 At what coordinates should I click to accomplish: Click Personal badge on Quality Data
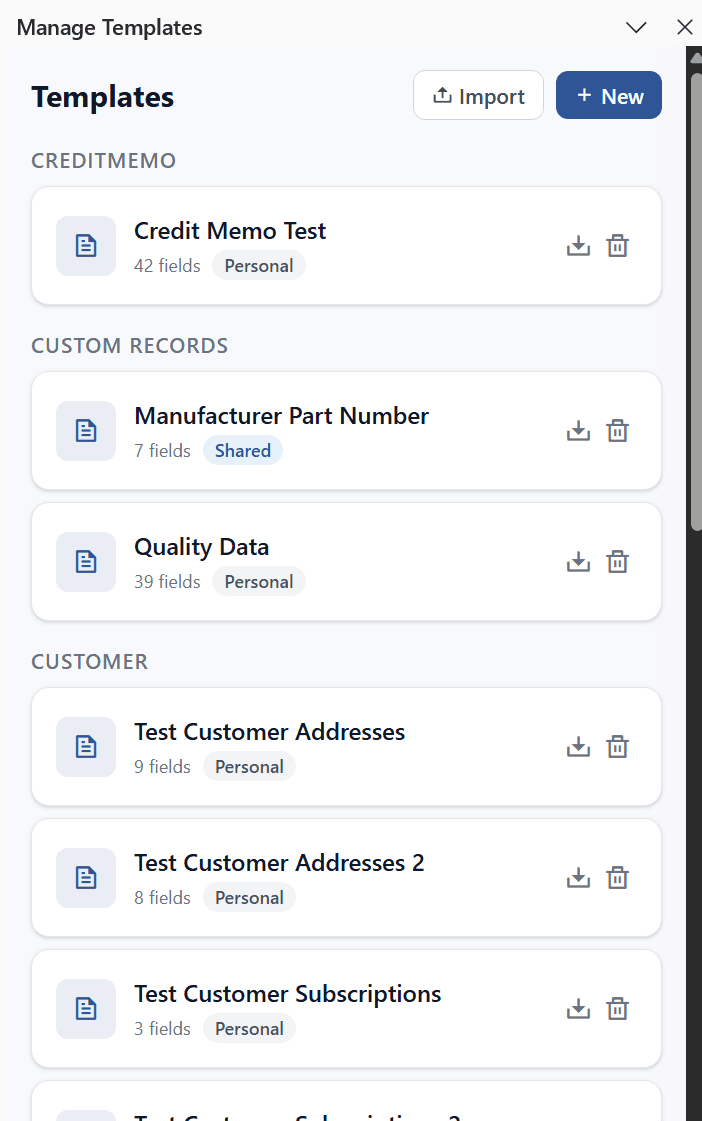[259, 582]
